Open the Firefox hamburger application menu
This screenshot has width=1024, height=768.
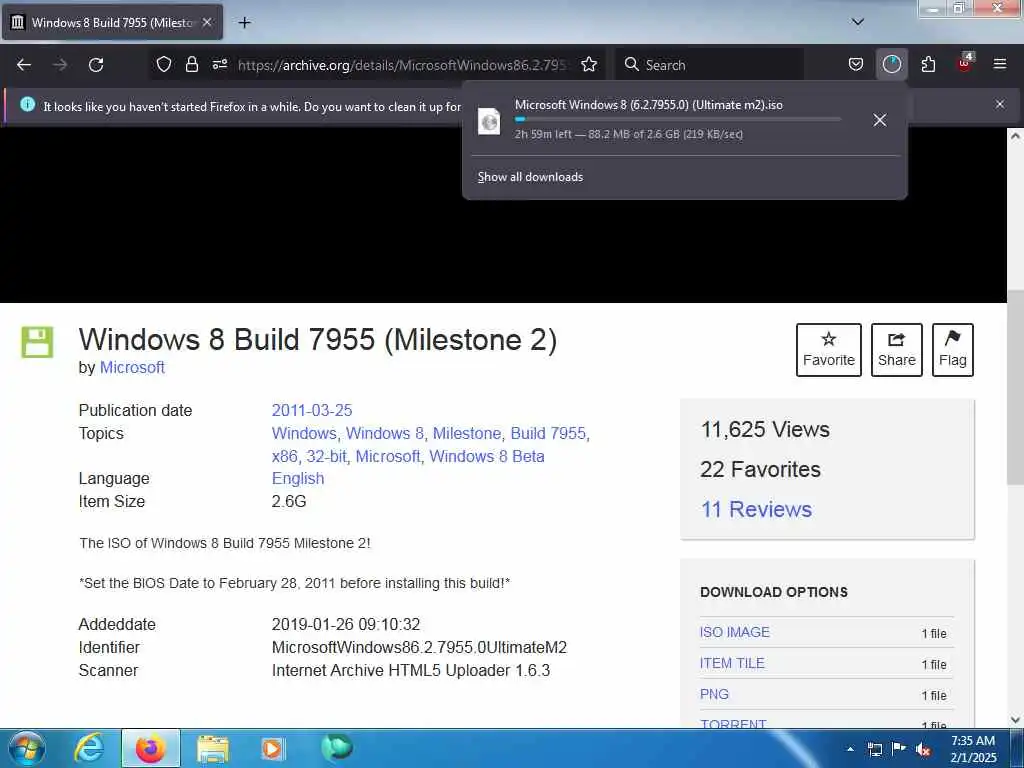click(1000, 65)
